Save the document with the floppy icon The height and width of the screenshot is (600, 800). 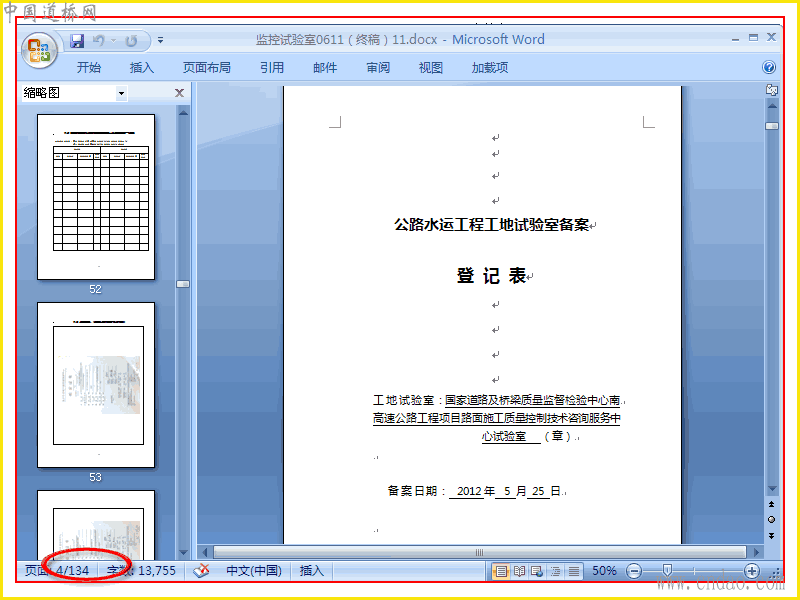(x=77, y=41)
